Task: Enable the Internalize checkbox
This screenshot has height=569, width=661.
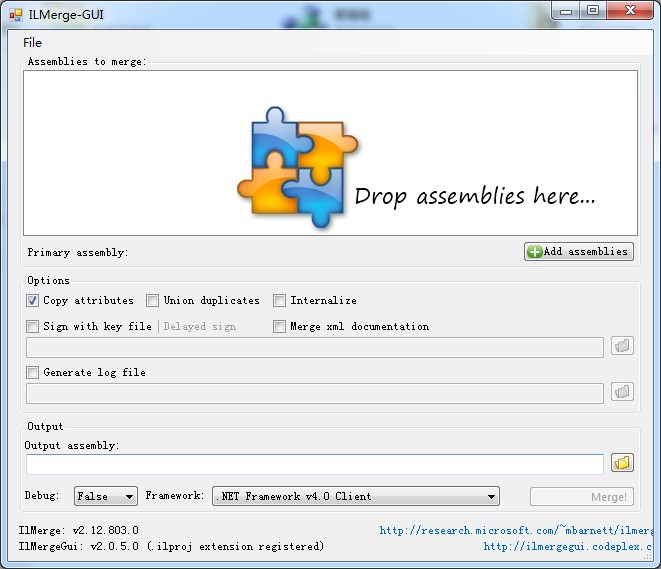Action: point(279,301)
